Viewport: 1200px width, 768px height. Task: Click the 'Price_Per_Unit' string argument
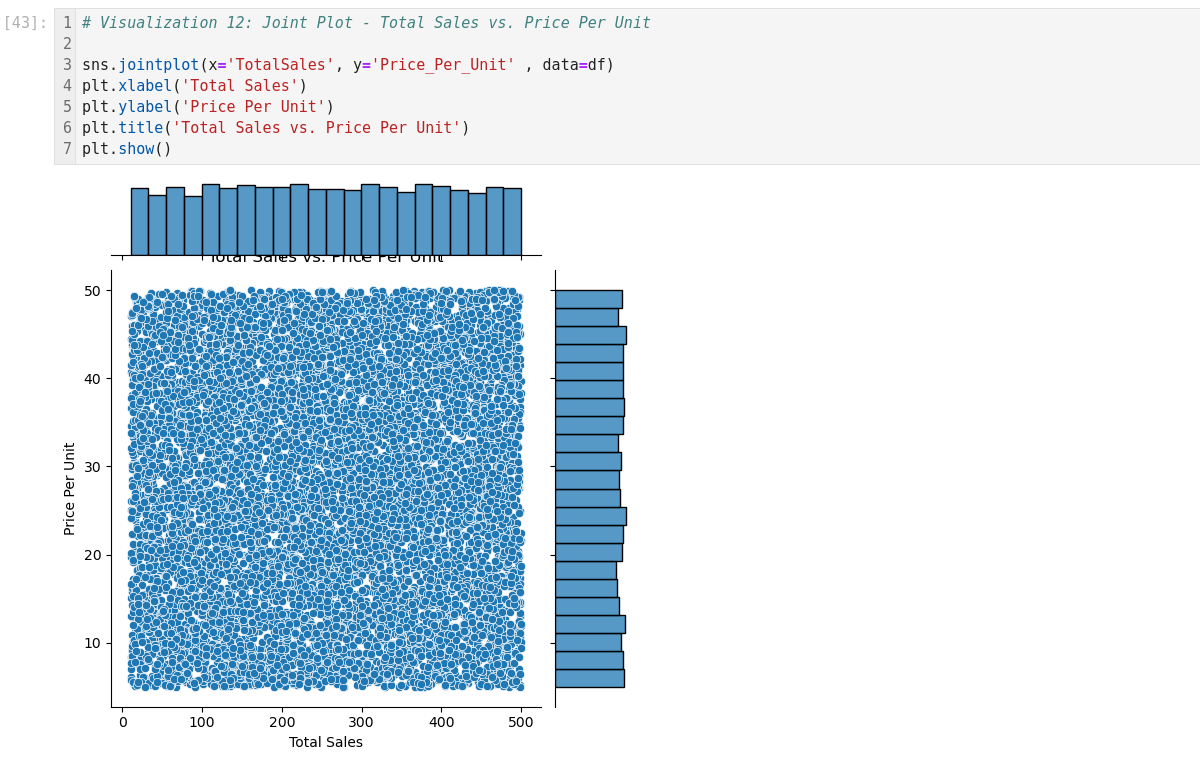tap(443, 65)
